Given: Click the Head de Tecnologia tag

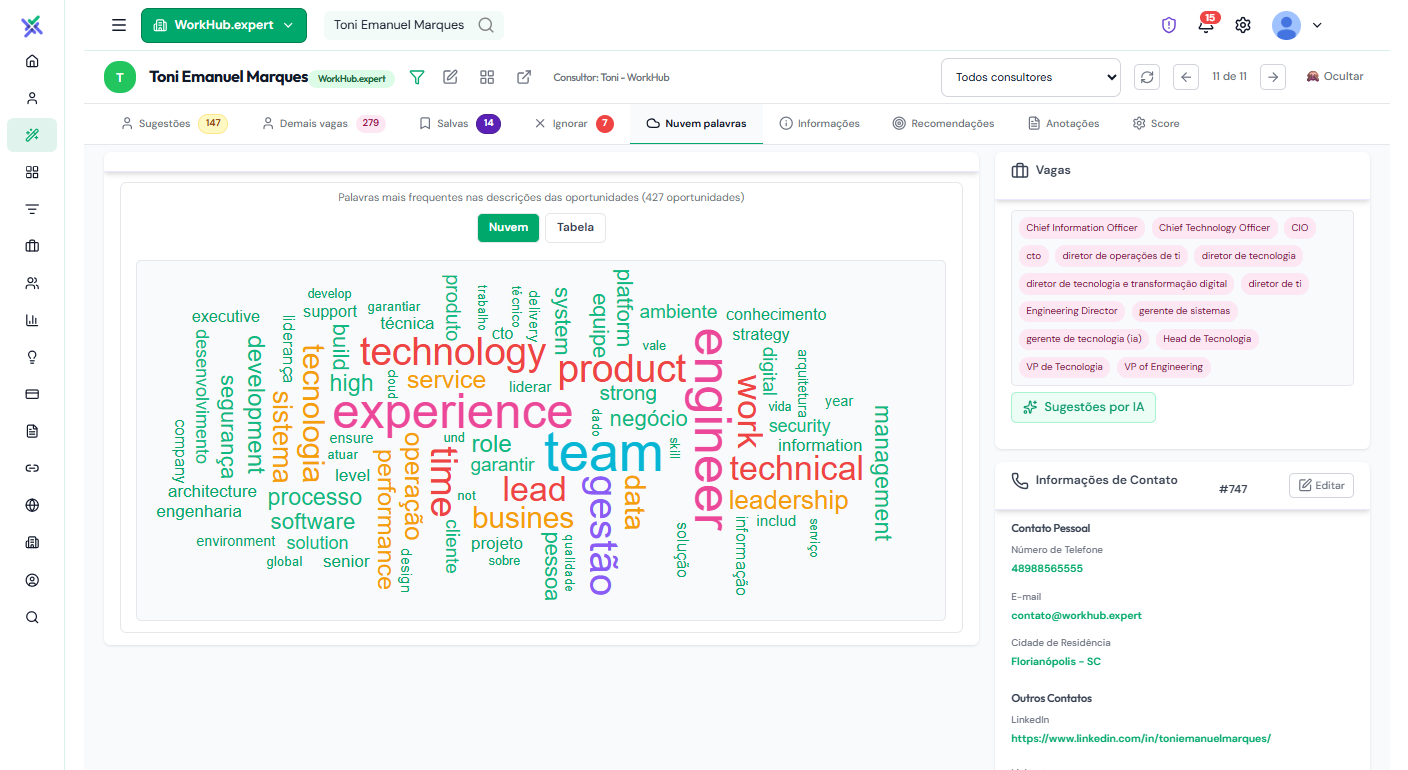Looking at the screenshot, I should pos(1207,339).
